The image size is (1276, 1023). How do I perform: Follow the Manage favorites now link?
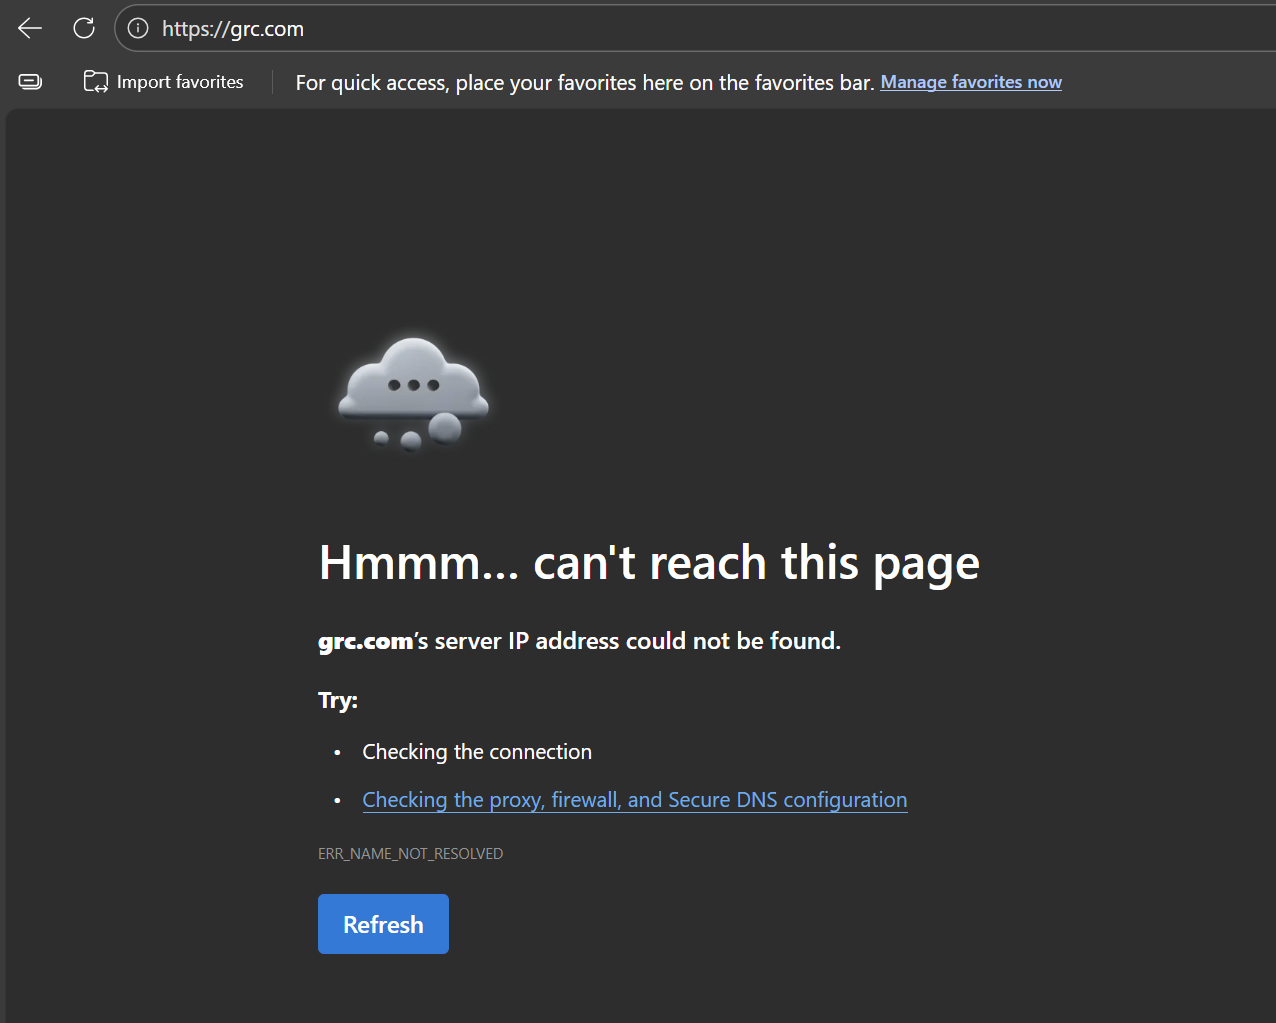click(x=971, y=82)
